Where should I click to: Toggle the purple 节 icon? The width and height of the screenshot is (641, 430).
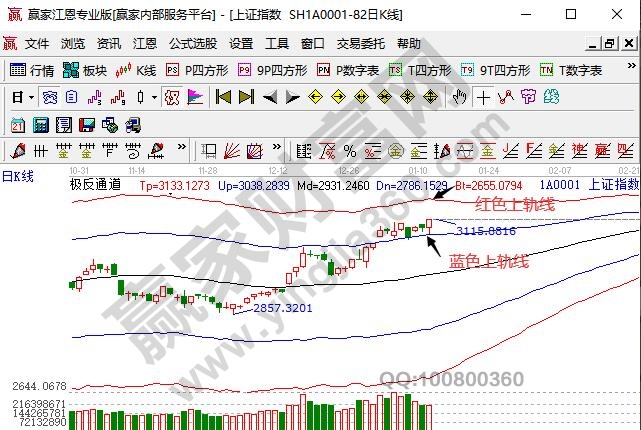[x=528, y=97]
